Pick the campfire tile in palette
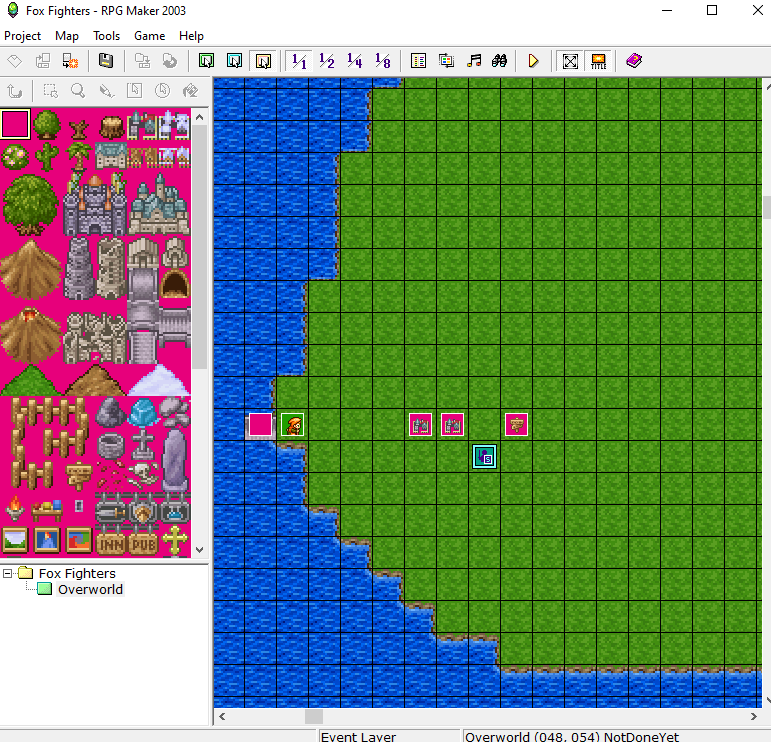The width and height of the screenshot is (771, 742). 15,508
